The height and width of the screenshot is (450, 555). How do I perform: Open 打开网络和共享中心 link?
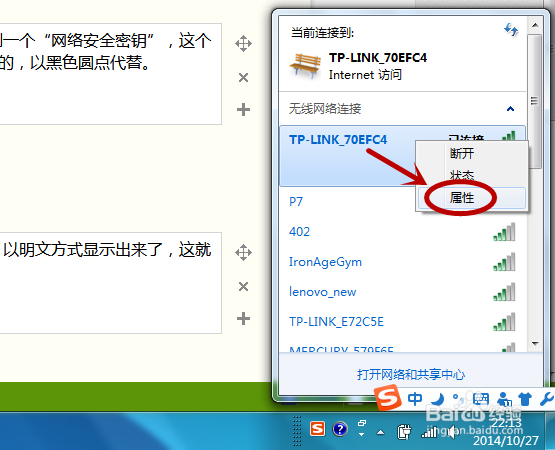coord(411,374)
